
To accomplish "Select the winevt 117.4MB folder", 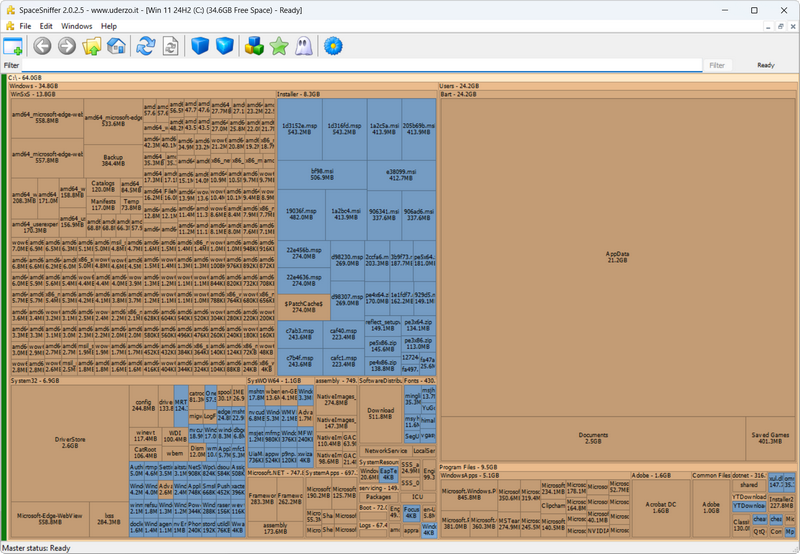I will [x=145, y=436].
